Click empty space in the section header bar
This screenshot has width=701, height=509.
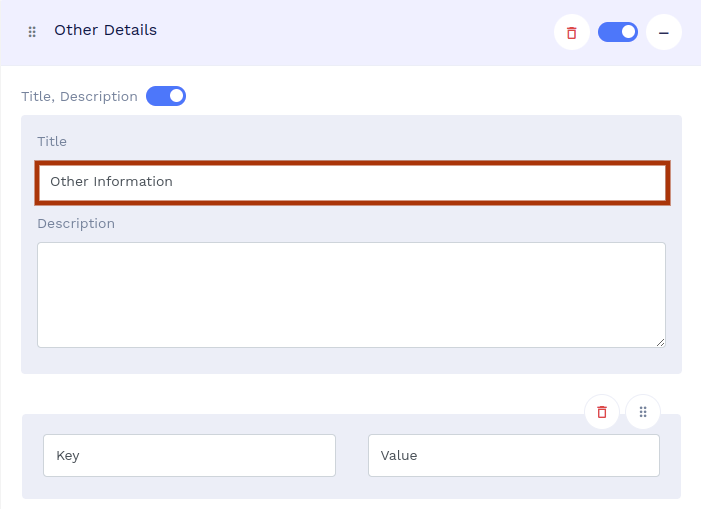[350, 32]
